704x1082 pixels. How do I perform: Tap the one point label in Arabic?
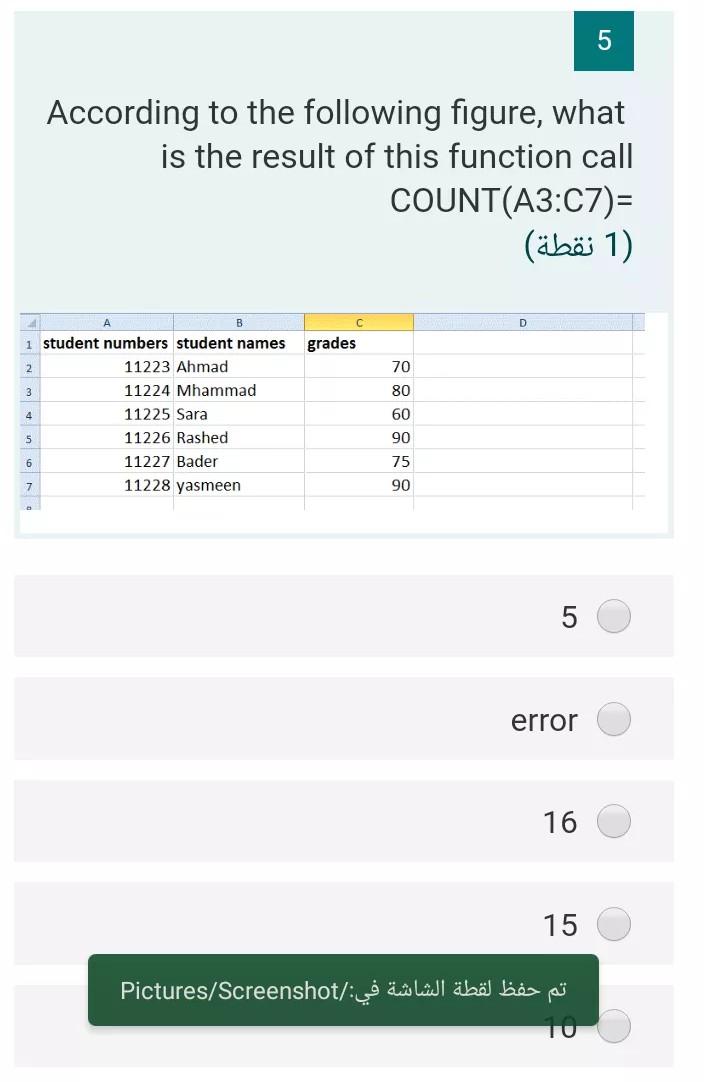pos(578,245)
